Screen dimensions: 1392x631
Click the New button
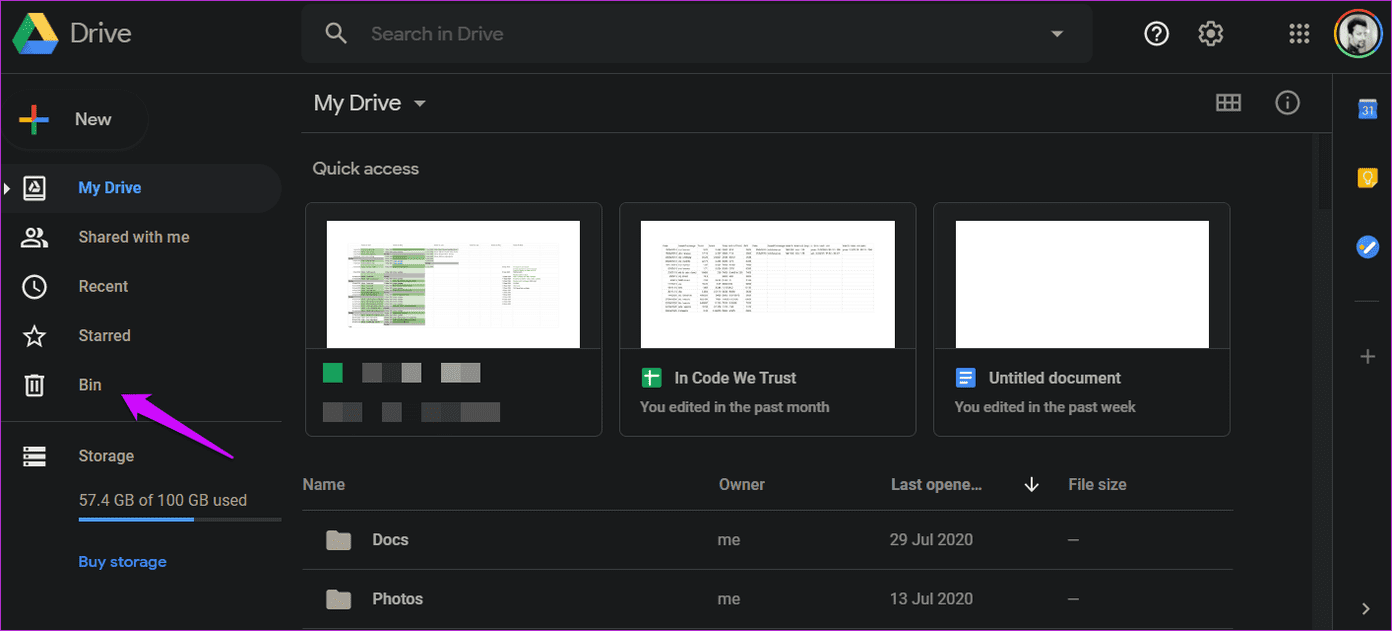76,120
